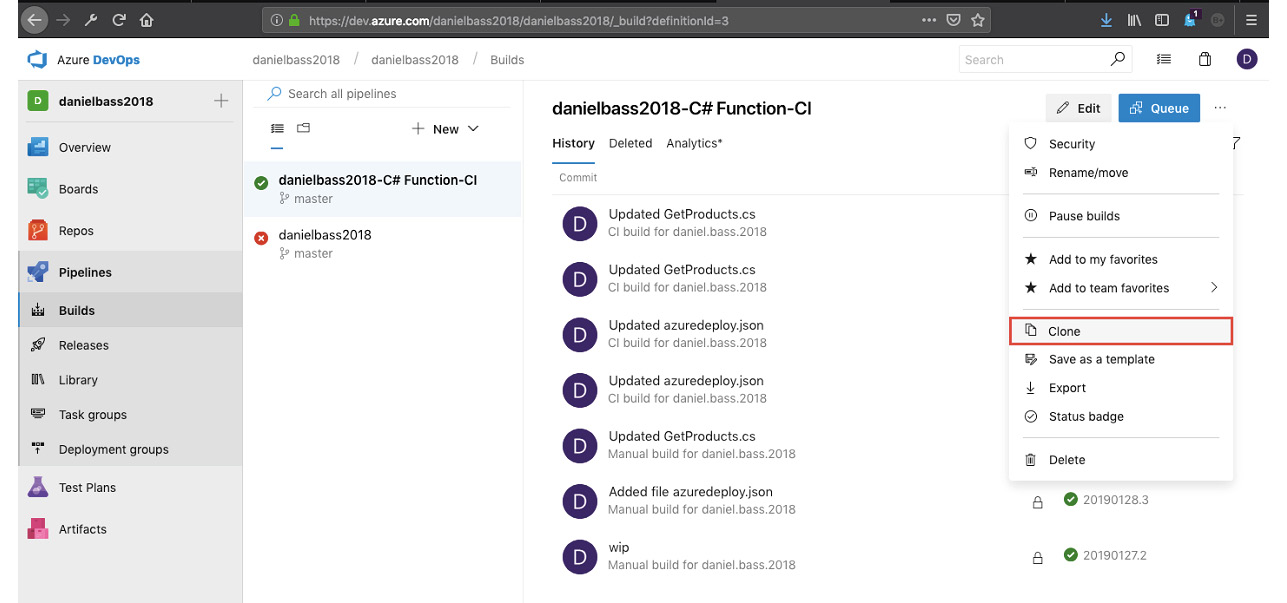The height and width of the screenshot is (603, 1287).
Task: Open Artifacts in the sidebar
Action: pyautogui.click(x=130, y=529)
